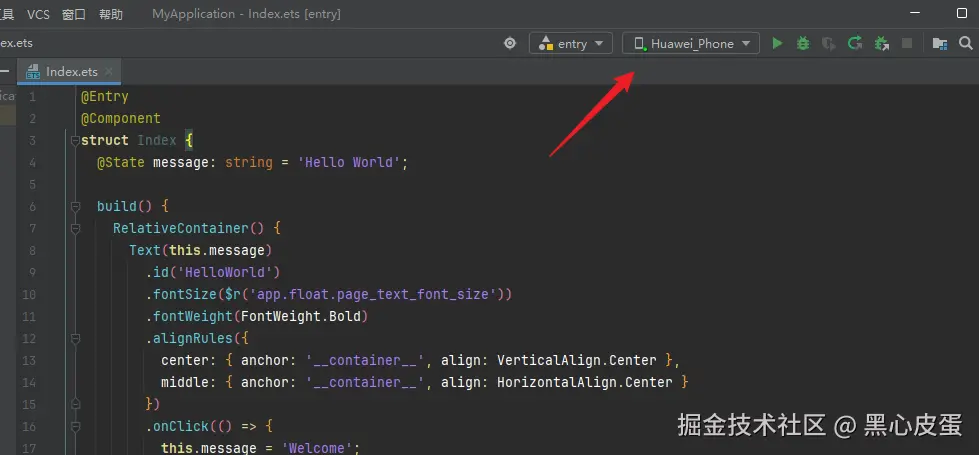Minimize the DevEco Studio window

coord(915,13)
